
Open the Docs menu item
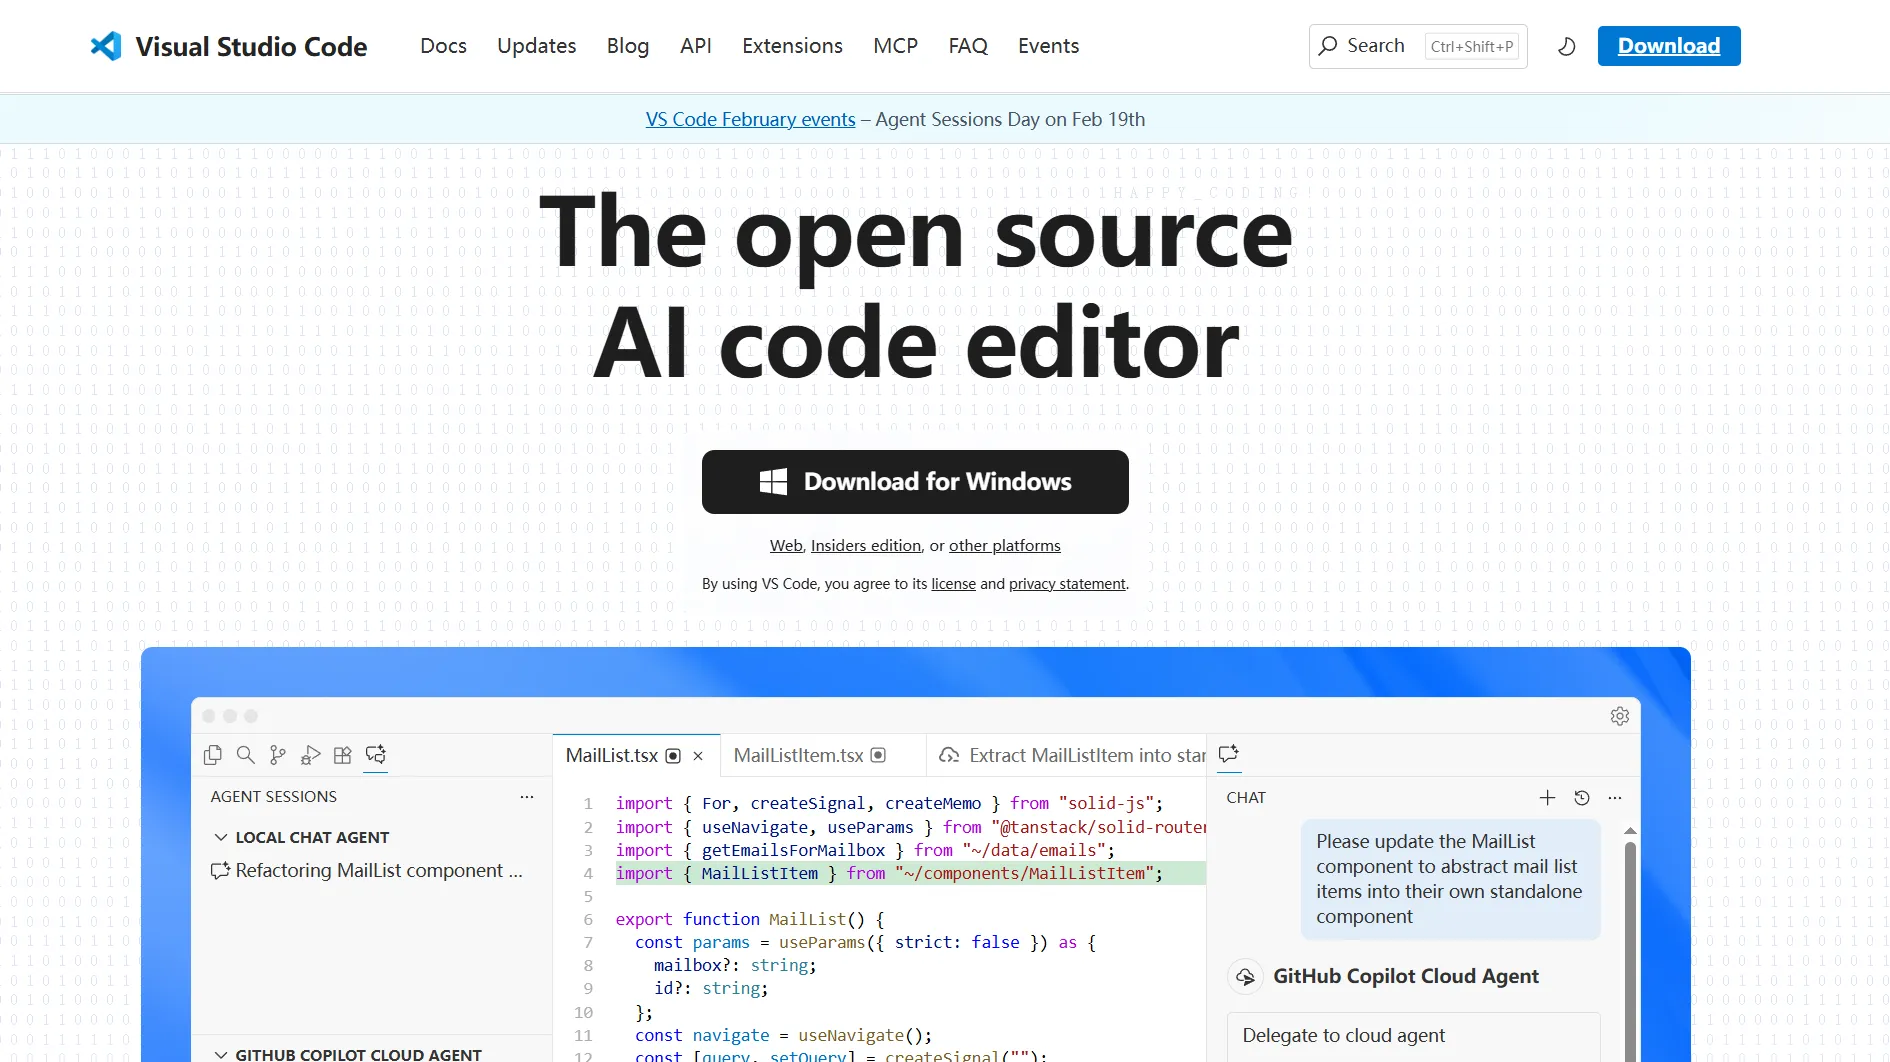443,46
